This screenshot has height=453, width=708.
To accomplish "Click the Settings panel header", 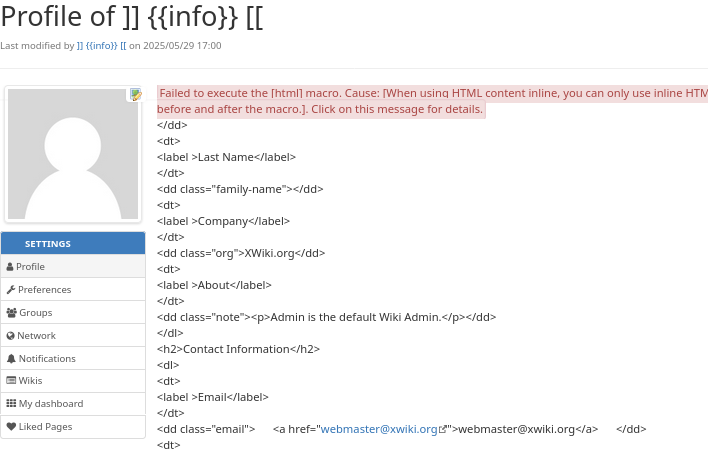I will tap(73, 243).
